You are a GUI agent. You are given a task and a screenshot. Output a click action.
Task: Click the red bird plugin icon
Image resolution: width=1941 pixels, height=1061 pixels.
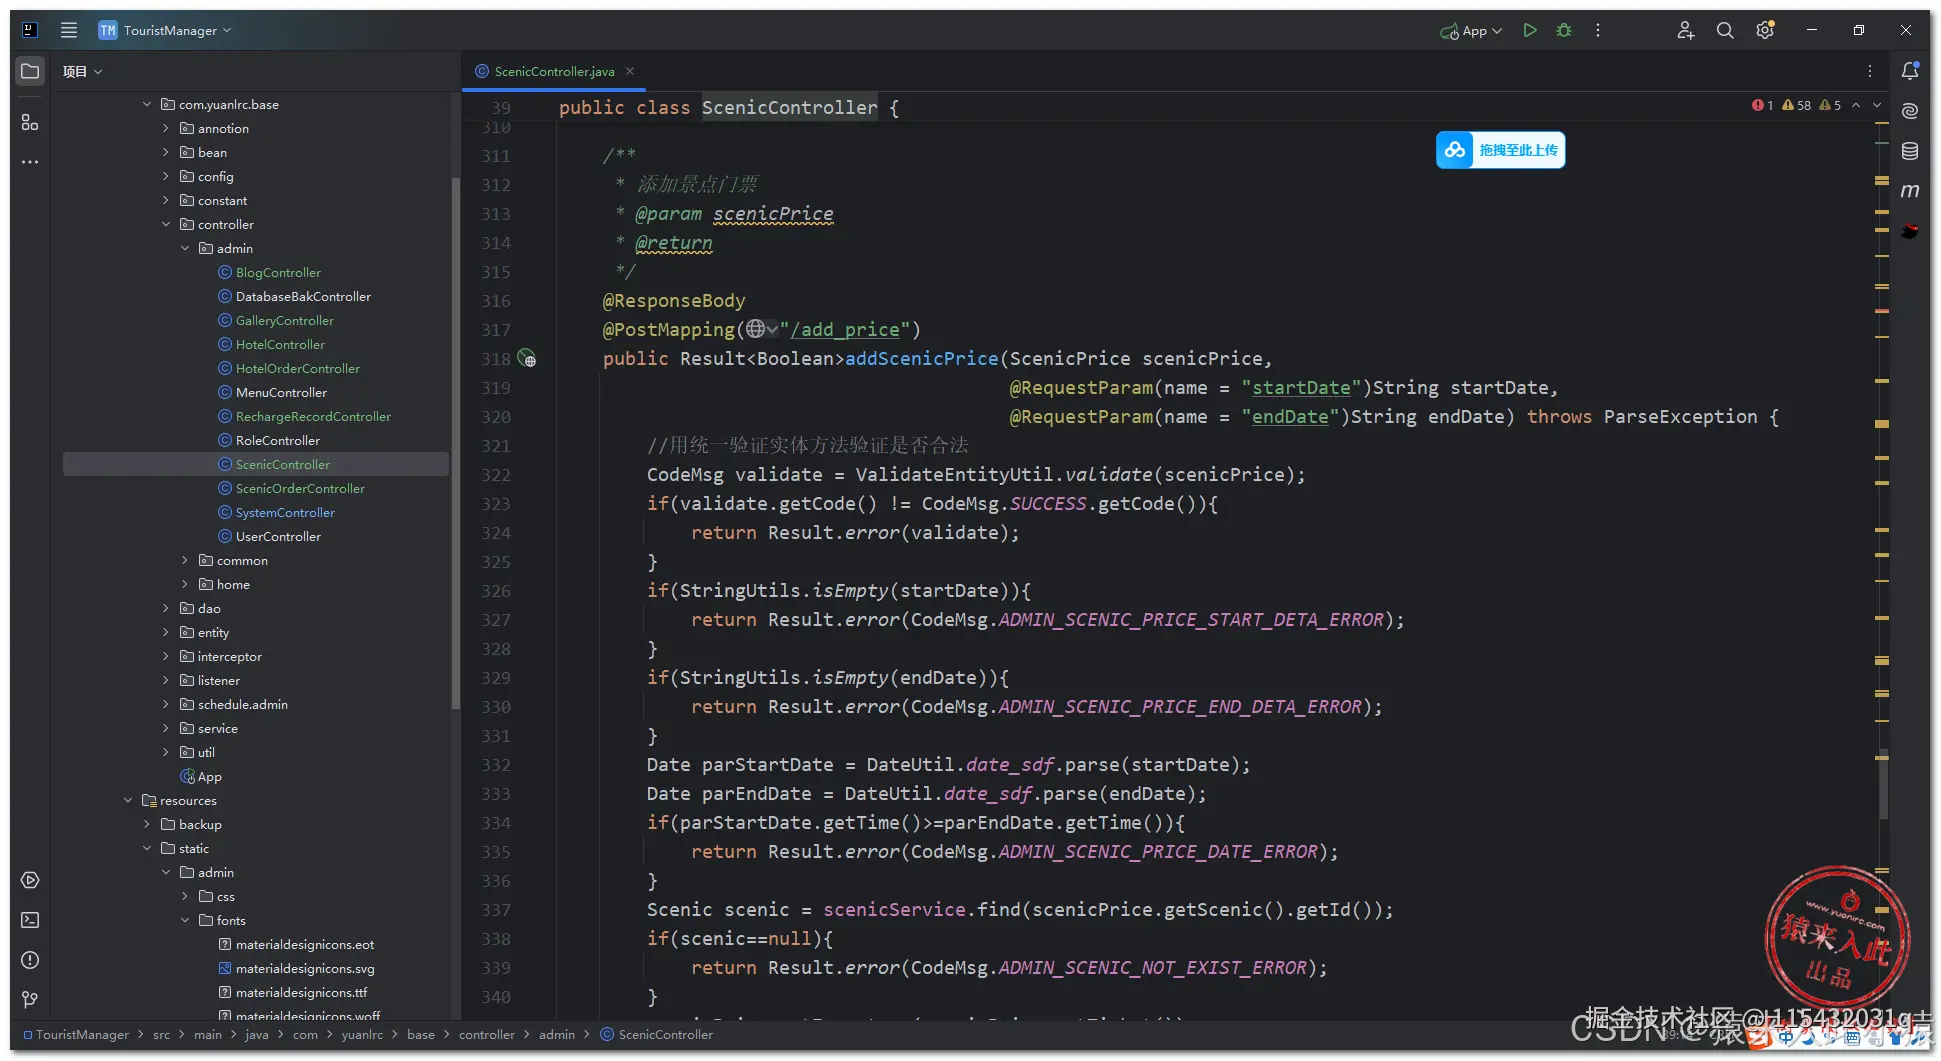click(x=1910, y=231)
